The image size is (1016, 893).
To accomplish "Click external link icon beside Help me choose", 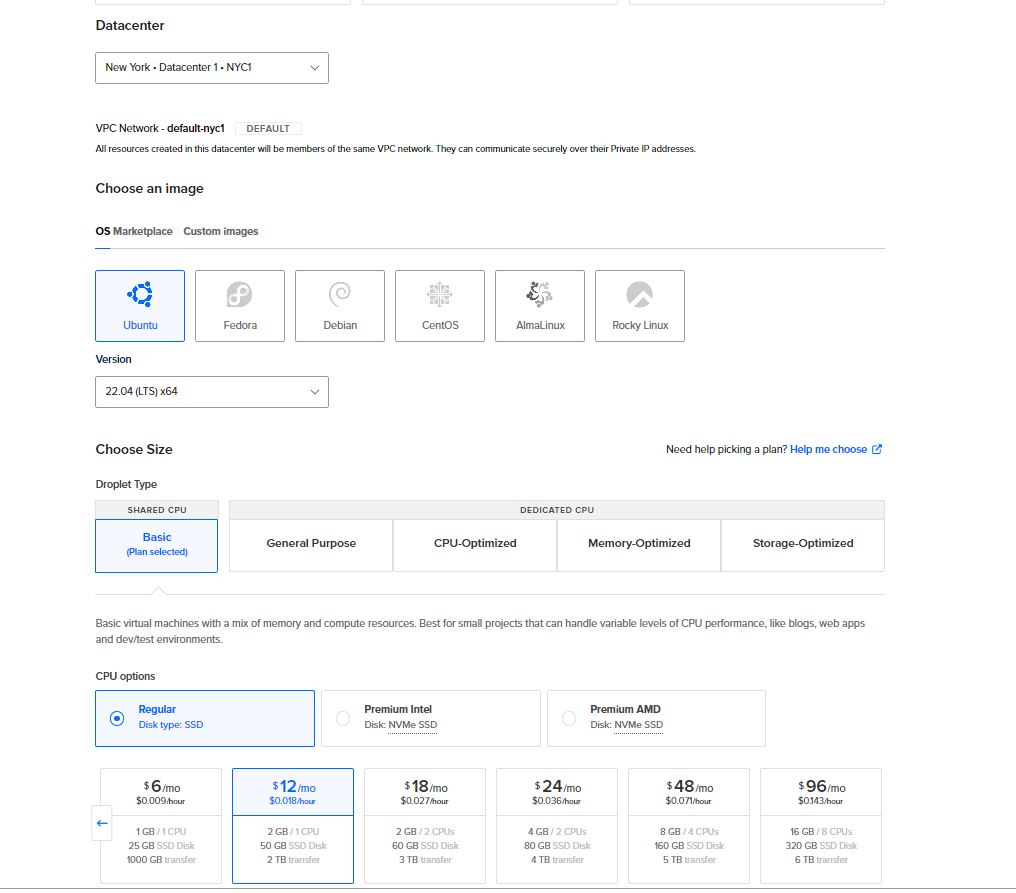I will [x=877, y=450].
